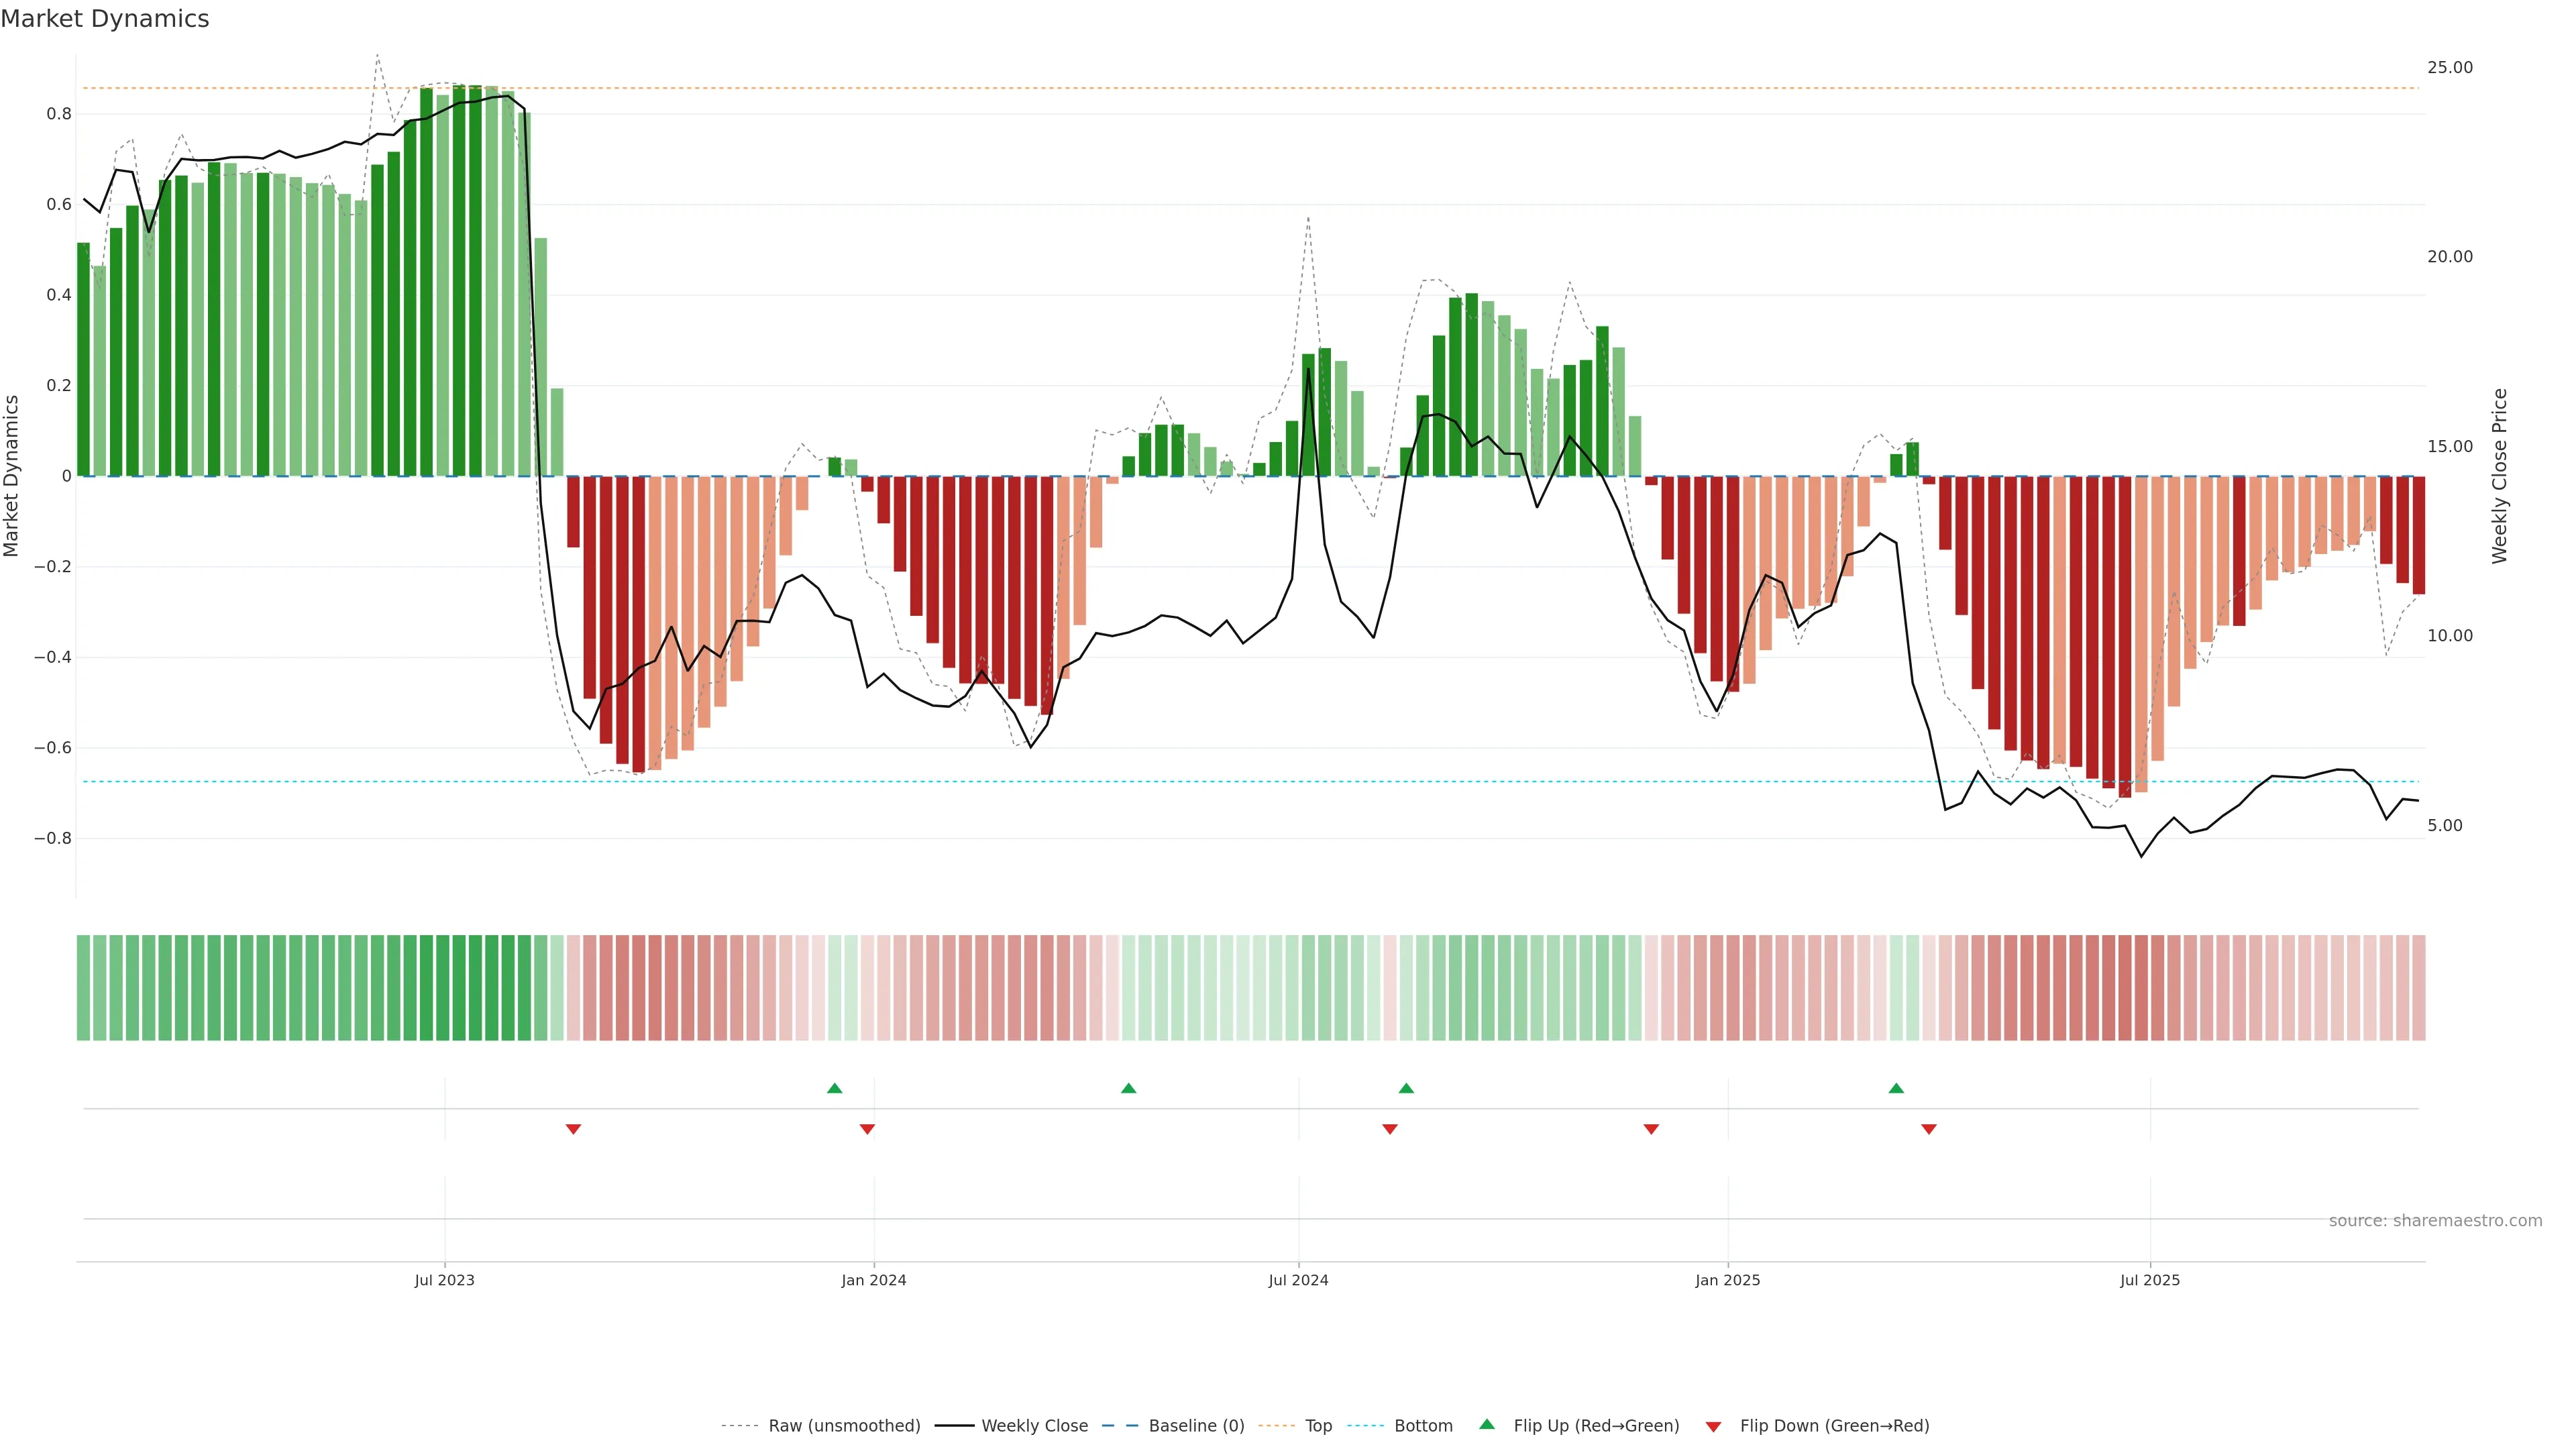Click the red flip-down triangle just before Jan 2025

click(x=1651, y=1129)
